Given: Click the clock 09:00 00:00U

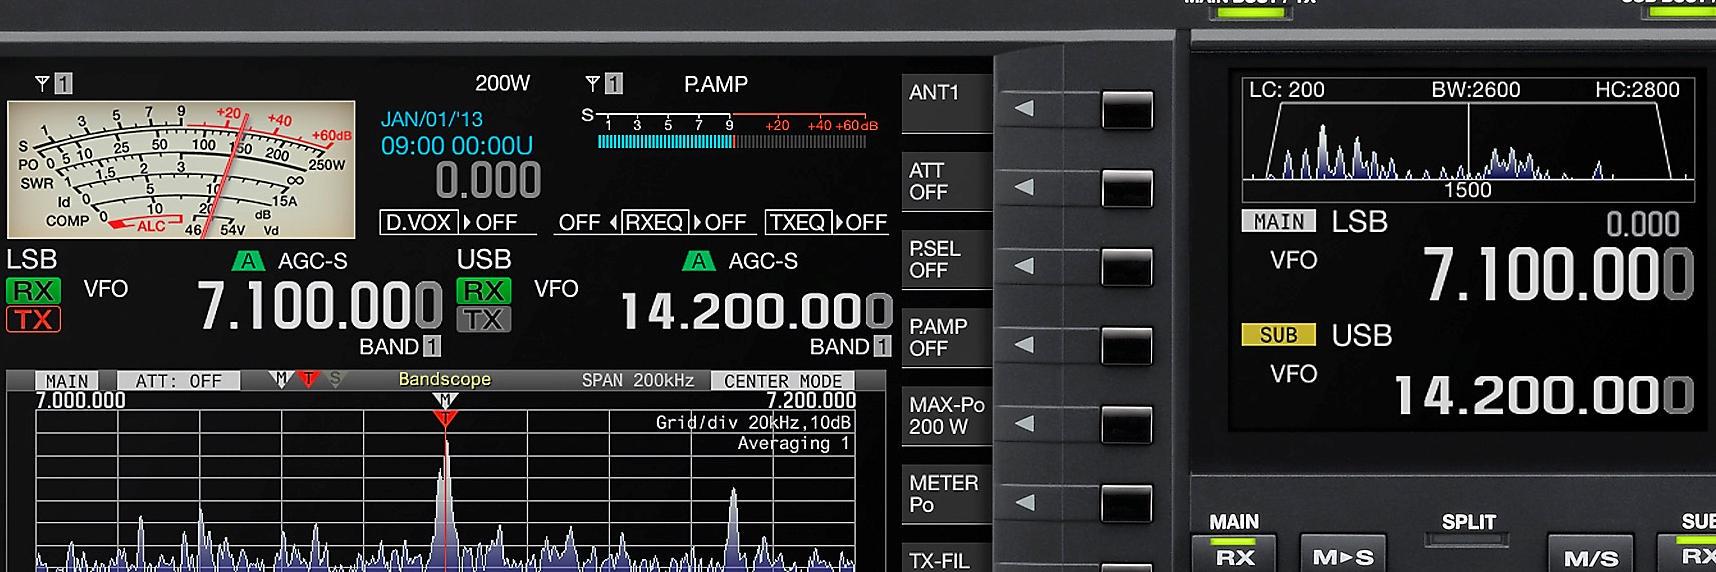Looking at the screenshot, I should (457, 146).
